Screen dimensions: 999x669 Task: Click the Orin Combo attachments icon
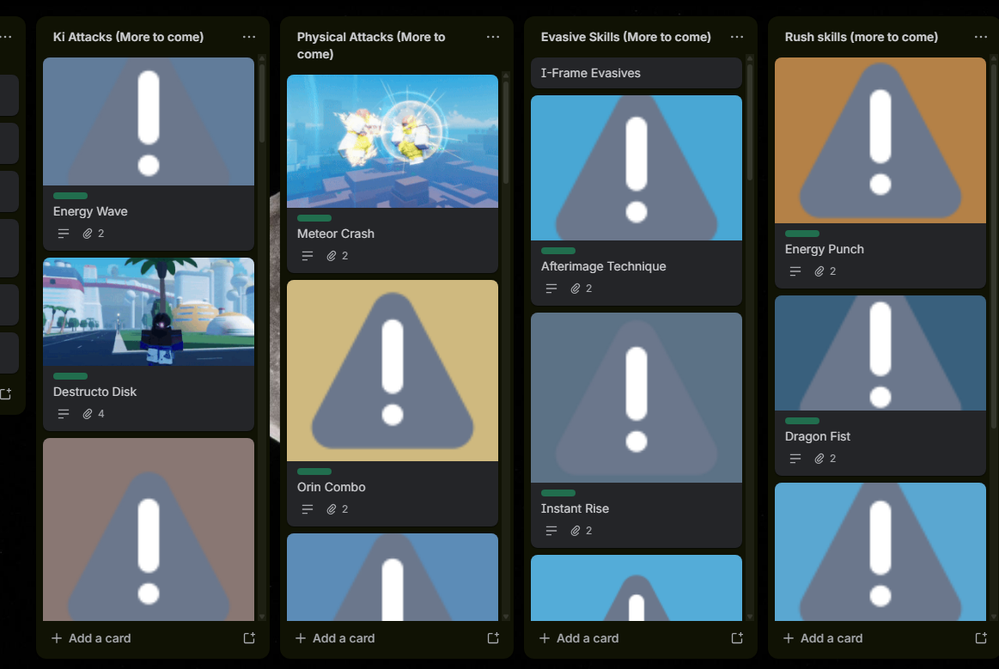[x=331, y=510]
